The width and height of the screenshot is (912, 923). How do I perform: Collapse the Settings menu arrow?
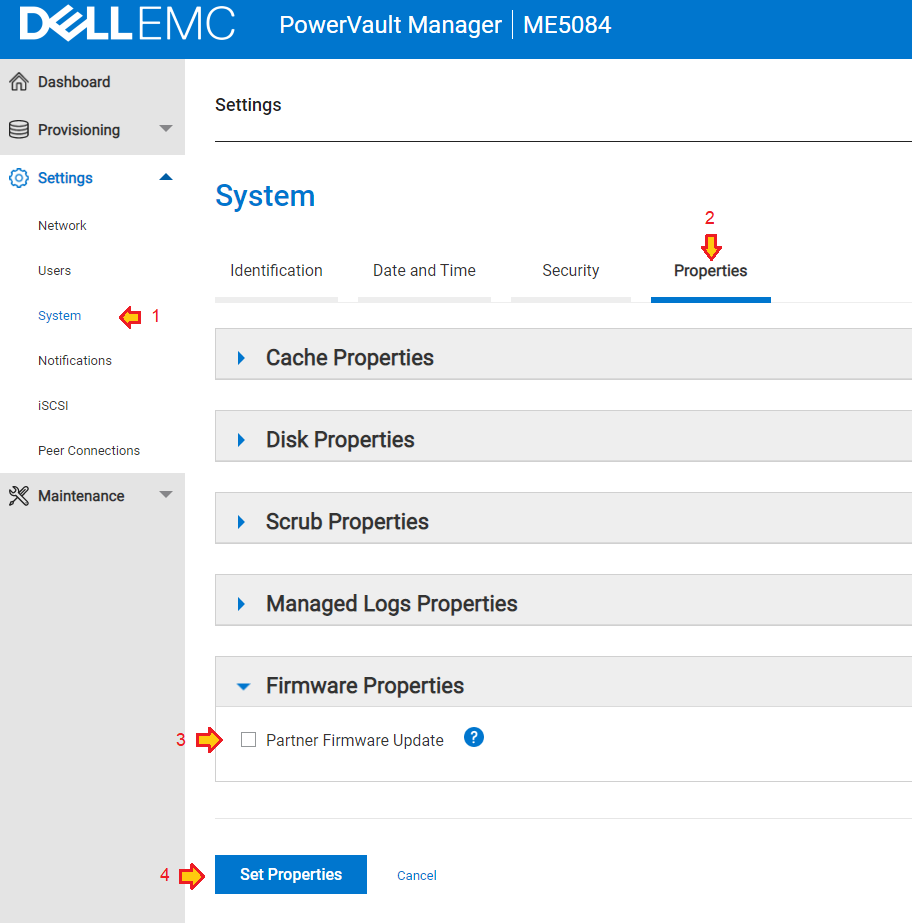coord(166,177)
